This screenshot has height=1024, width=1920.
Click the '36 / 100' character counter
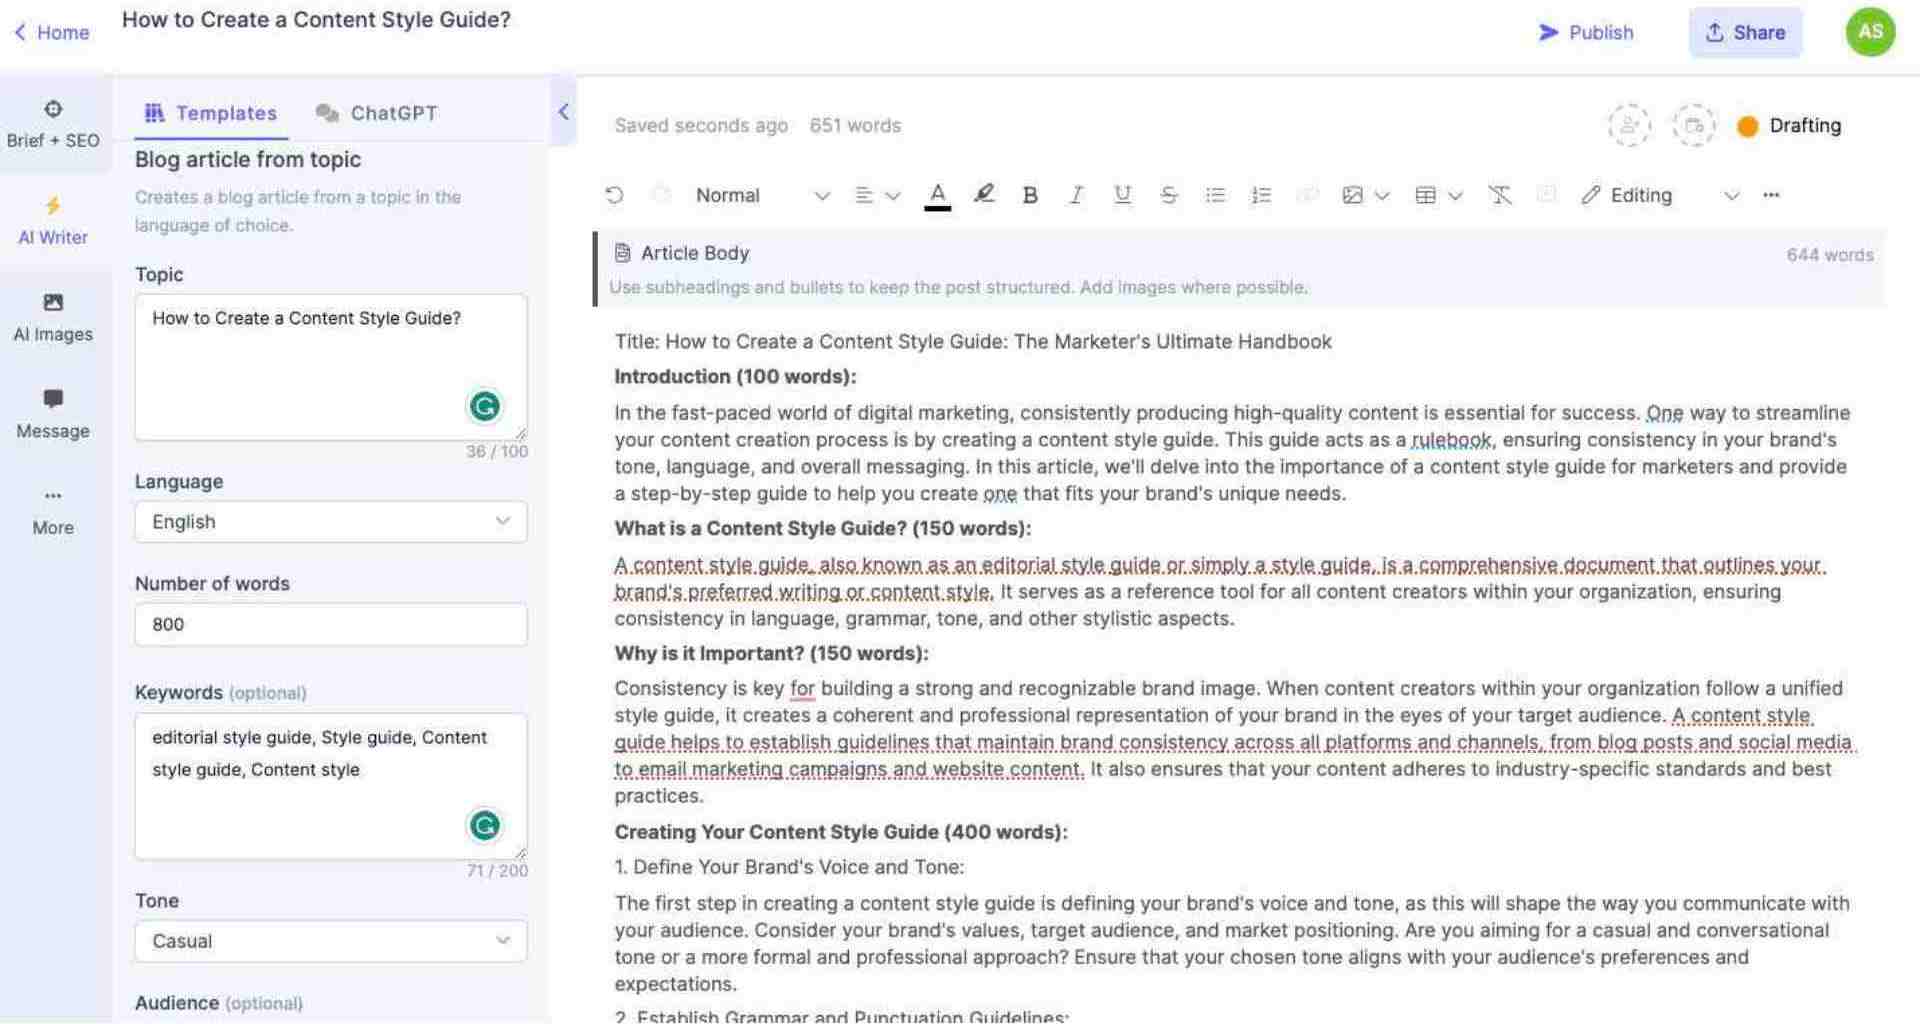[497, 451]
